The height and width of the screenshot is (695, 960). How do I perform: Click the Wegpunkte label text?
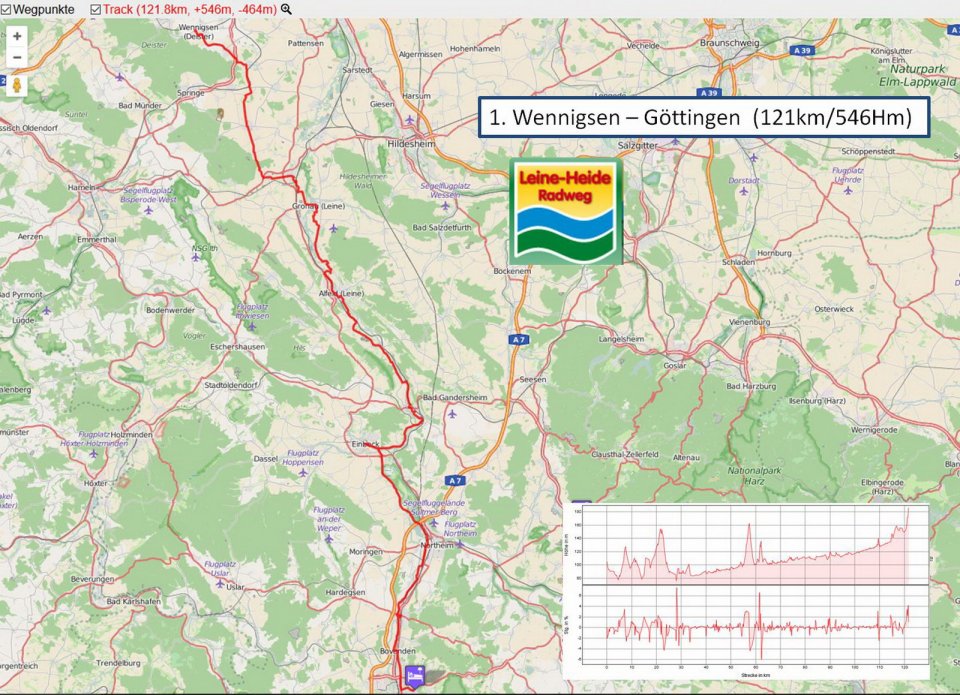click(43, 9)
